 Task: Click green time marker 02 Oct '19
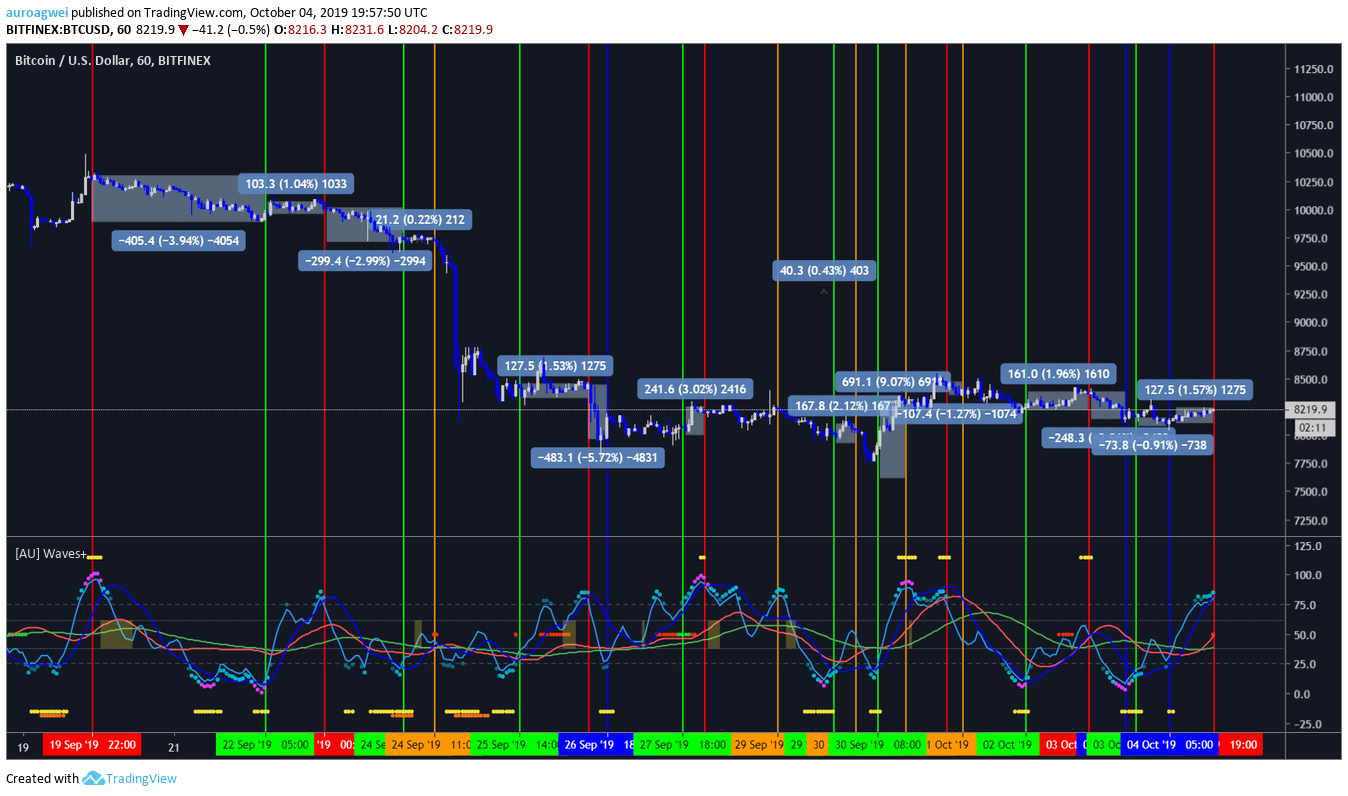[x=1008, y=745]
